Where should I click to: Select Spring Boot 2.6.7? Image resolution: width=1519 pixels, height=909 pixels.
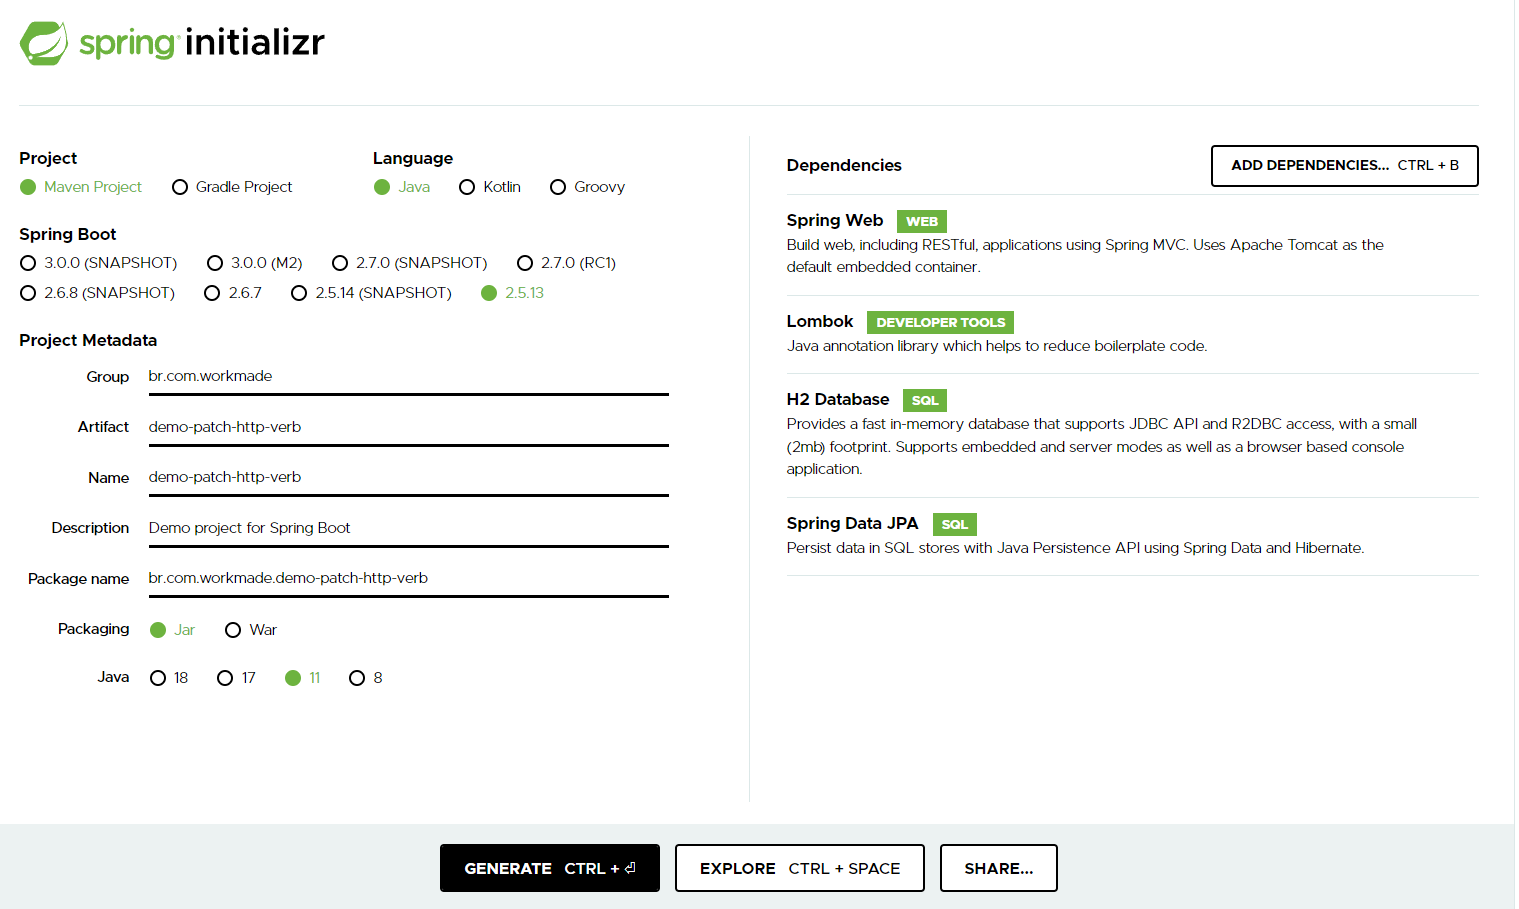233,293
